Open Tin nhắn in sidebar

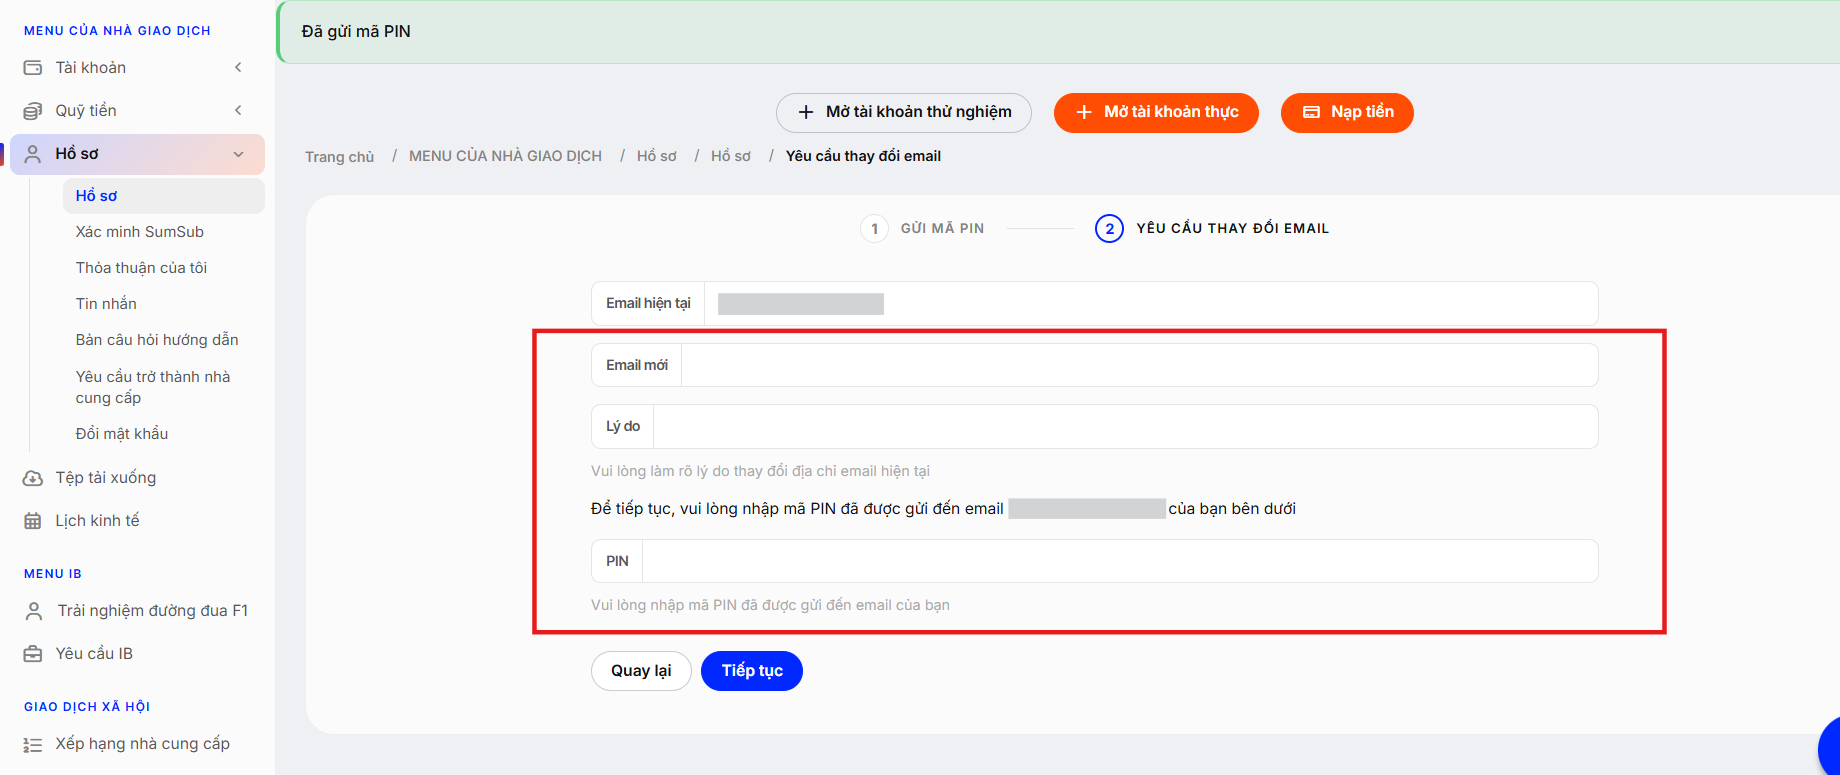[x=106, y=304]
